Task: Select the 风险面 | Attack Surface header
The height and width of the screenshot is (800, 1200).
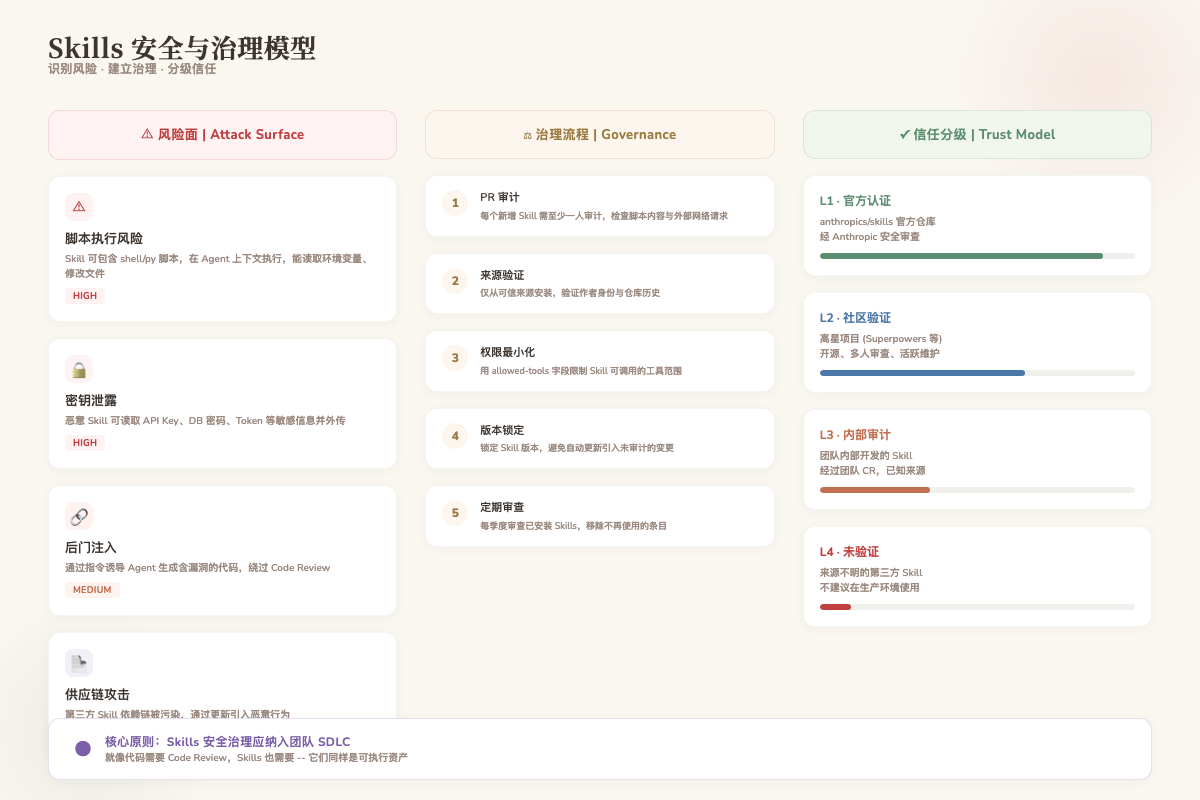Action: [x=222, y=134]
